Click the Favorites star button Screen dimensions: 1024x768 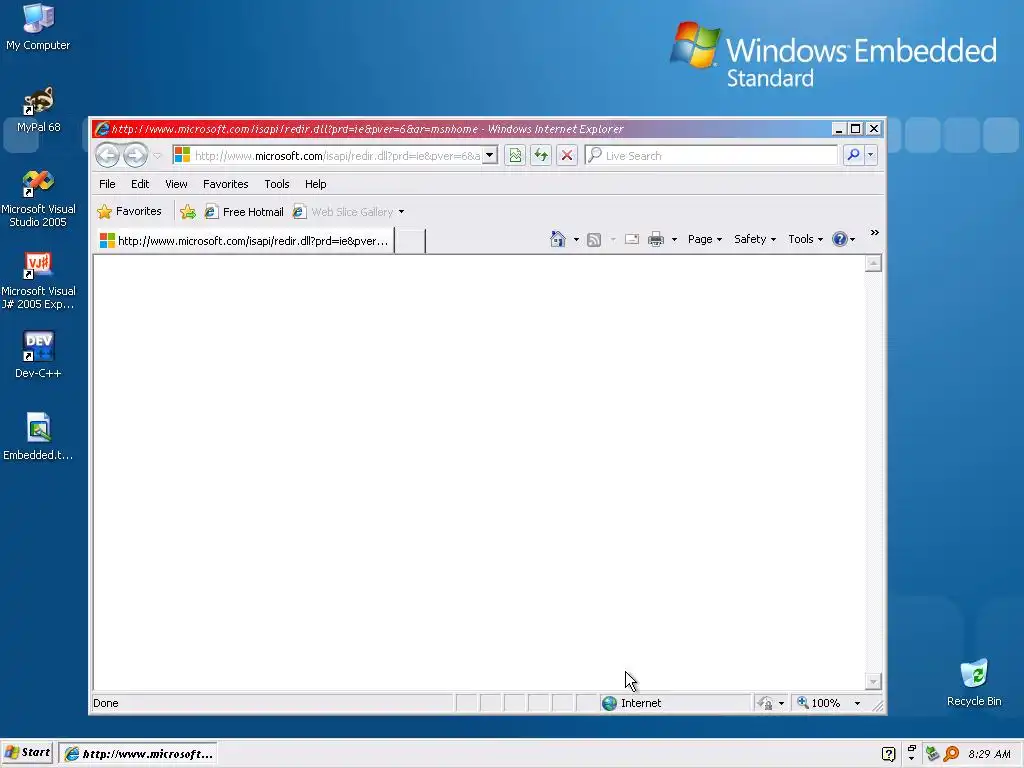[129, 212]
